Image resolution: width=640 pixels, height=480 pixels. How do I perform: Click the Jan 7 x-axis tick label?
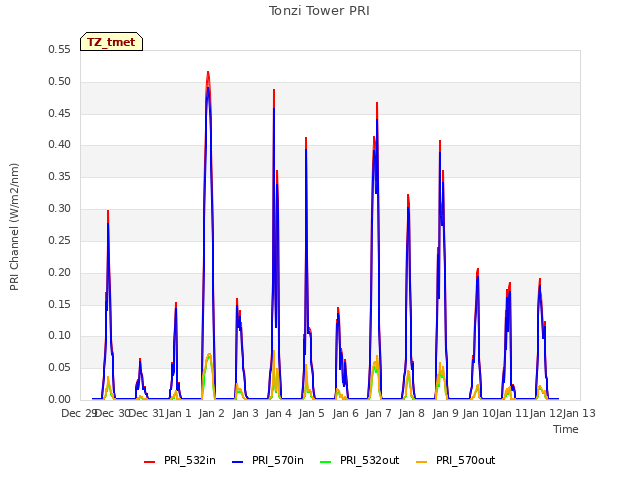(x=378, y=413)
